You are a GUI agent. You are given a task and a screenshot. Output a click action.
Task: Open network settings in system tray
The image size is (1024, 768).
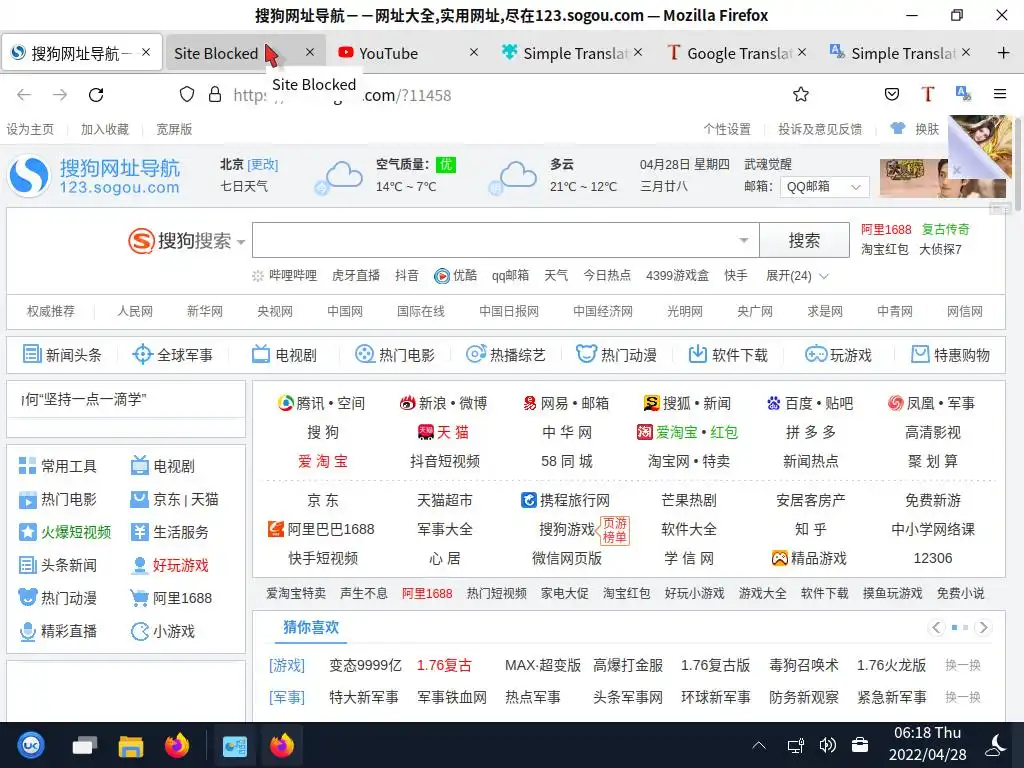click(795, 745)
